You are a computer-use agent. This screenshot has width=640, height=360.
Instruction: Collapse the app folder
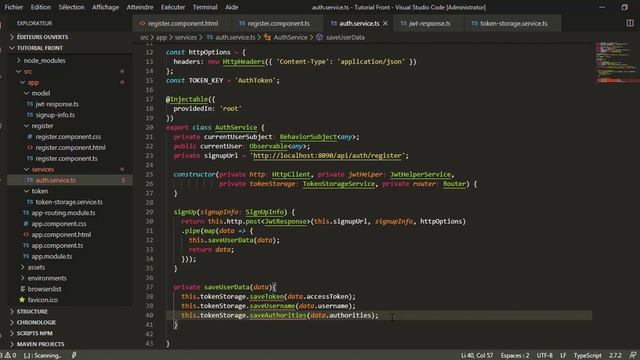pos(33,82)
